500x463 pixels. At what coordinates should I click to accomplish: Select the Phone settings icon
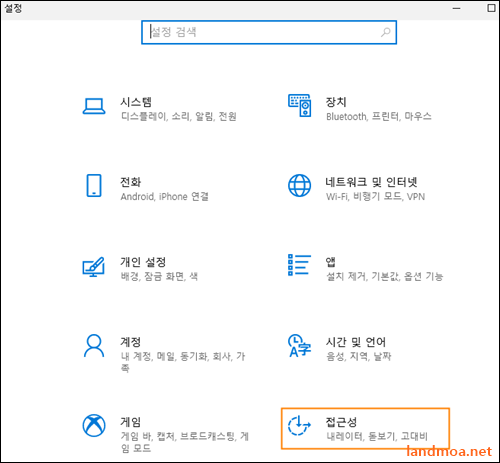click(x=94, y=185)
